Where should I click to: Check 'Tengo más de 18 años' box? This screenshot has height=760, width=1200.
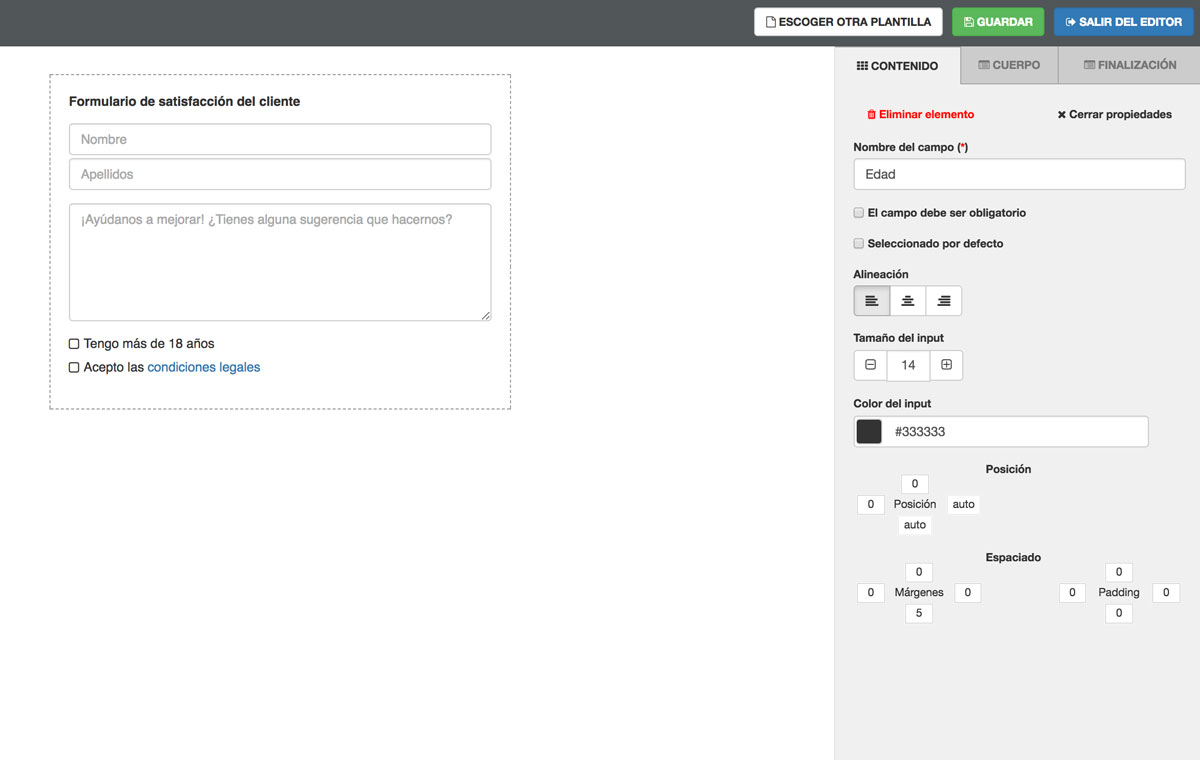click(74, 344)
